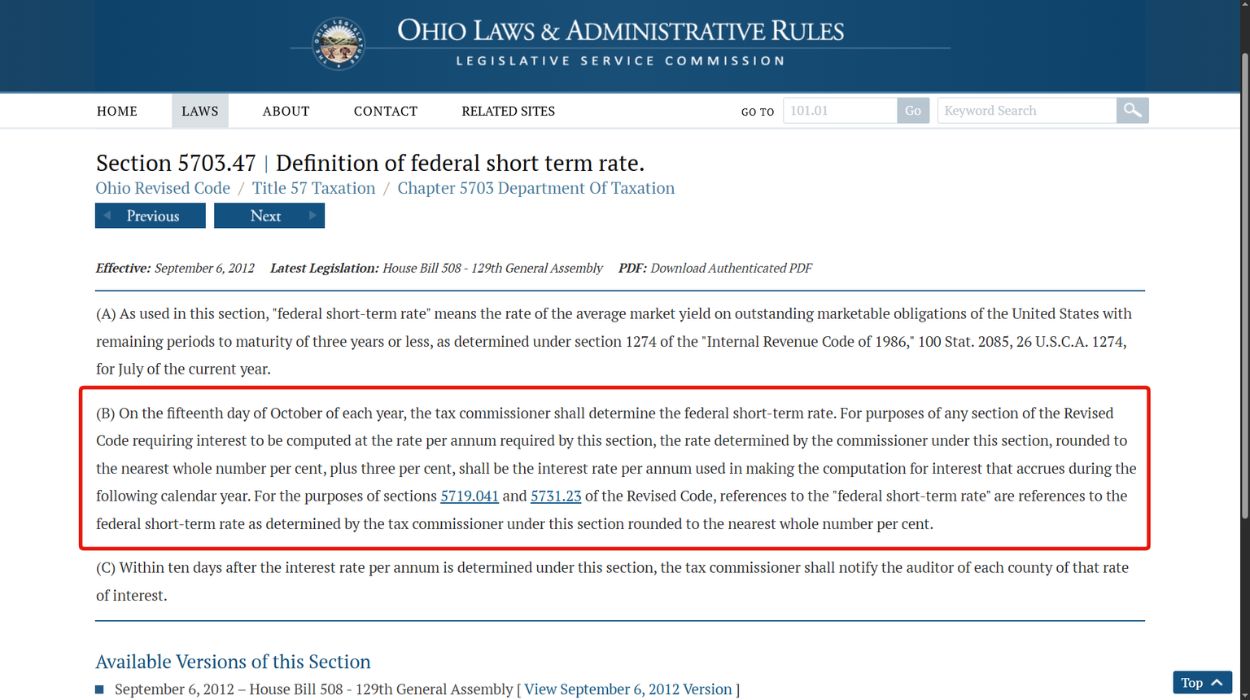Open the LAWS menu item
The image size is (1250, 700).
coord(199,111)
